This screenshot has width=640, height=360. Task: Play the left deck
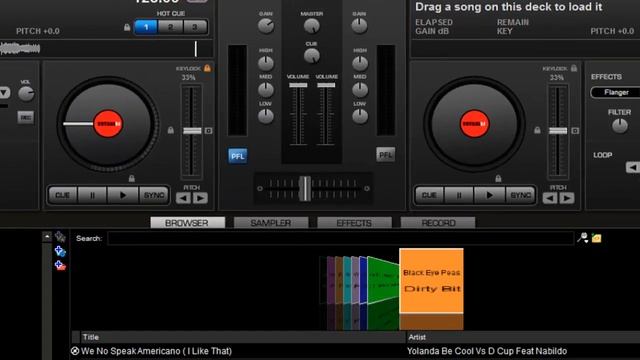[x=123, y=195]
